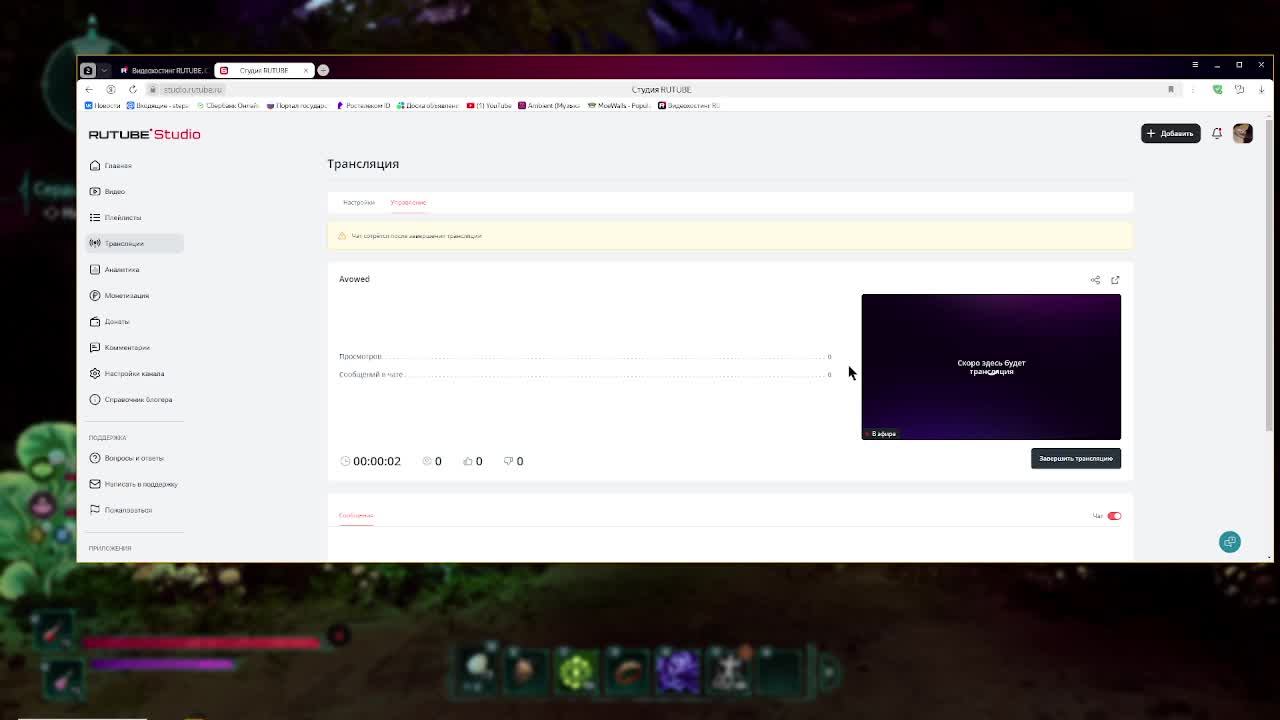Go back in browser
Viewport: 1280px width, 720px height.
pos(89,89)
